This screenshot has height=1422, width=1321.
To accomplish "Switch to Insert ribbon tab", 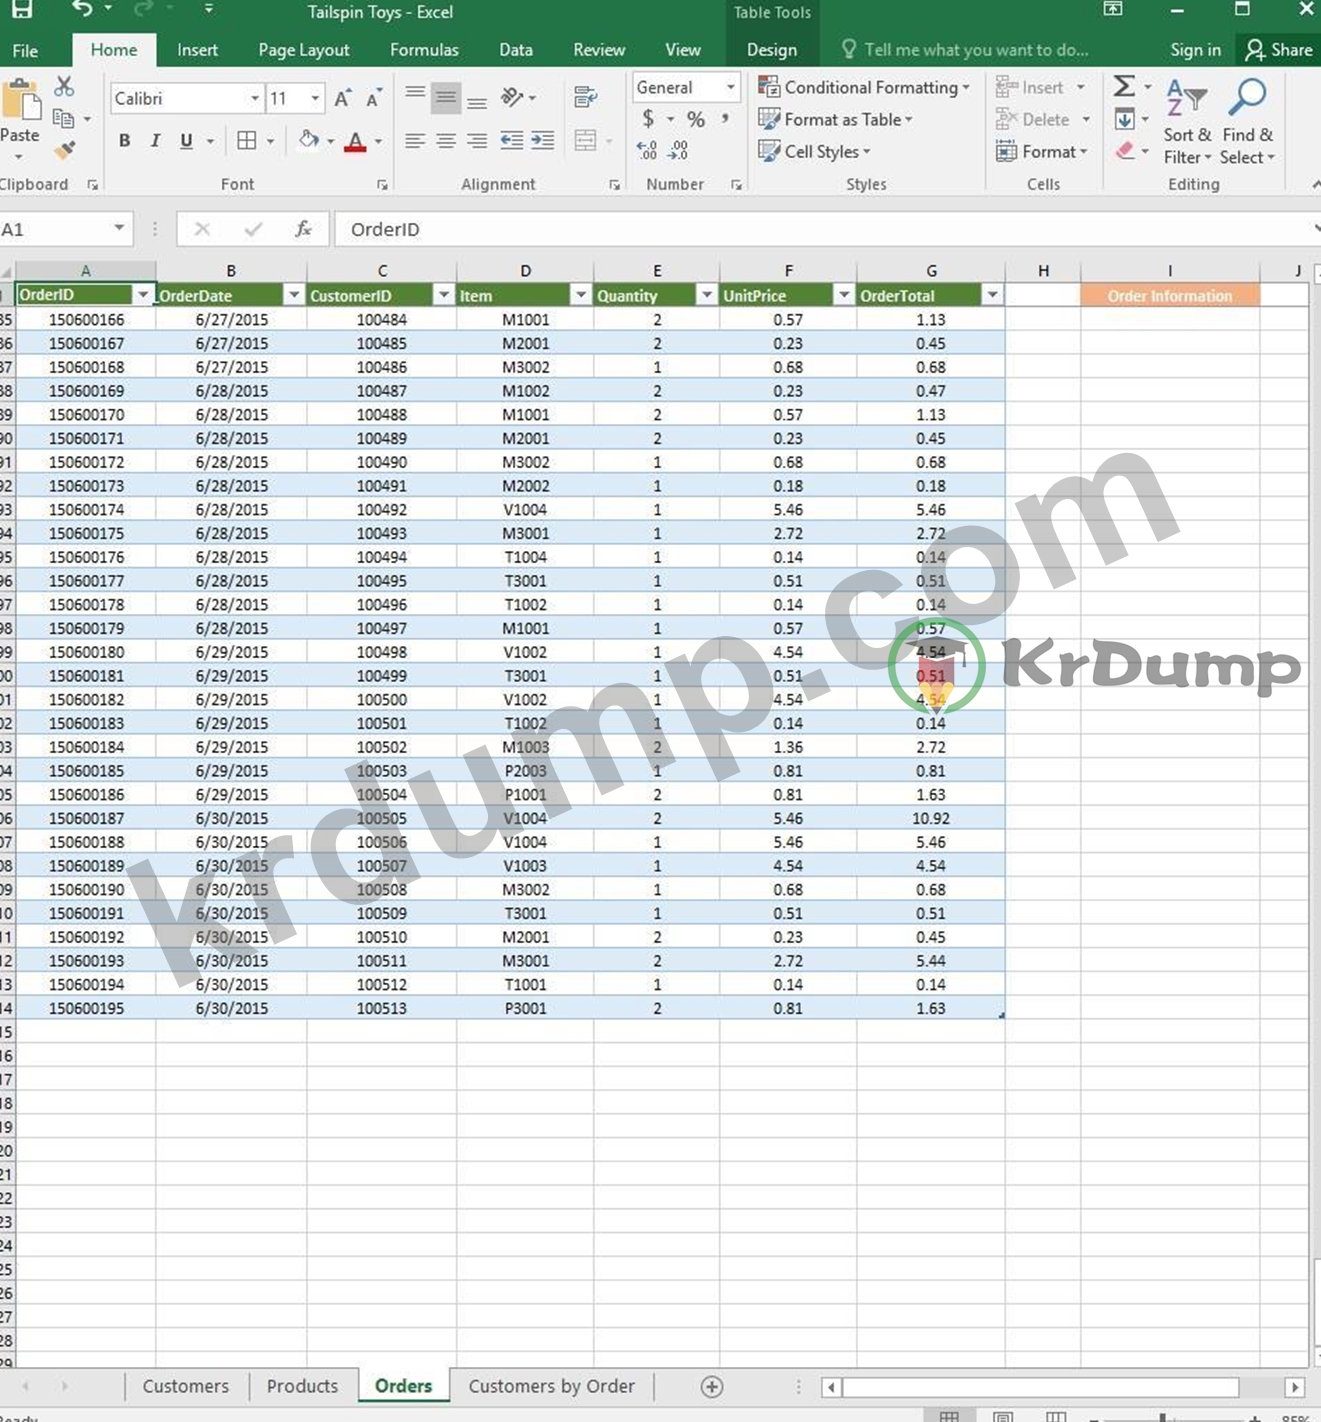I will [197, 50].
